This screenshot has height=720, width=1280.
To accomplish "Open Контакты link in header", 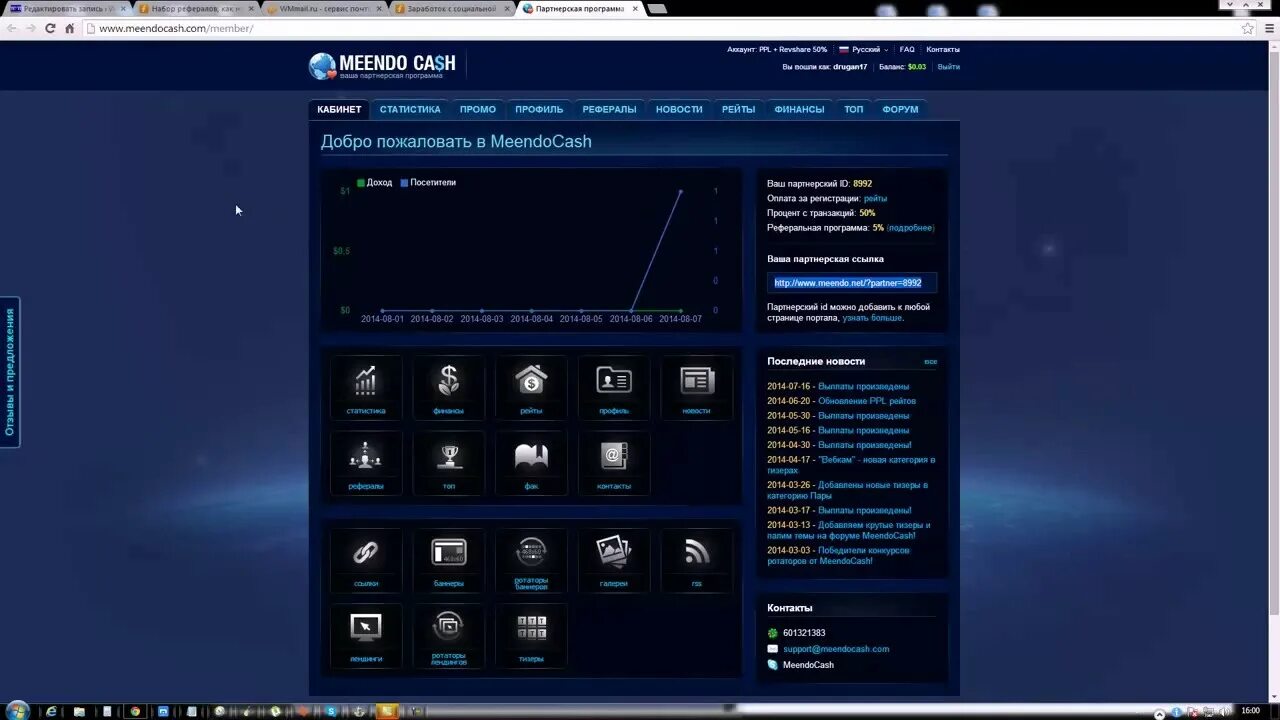I will (943, 49).
